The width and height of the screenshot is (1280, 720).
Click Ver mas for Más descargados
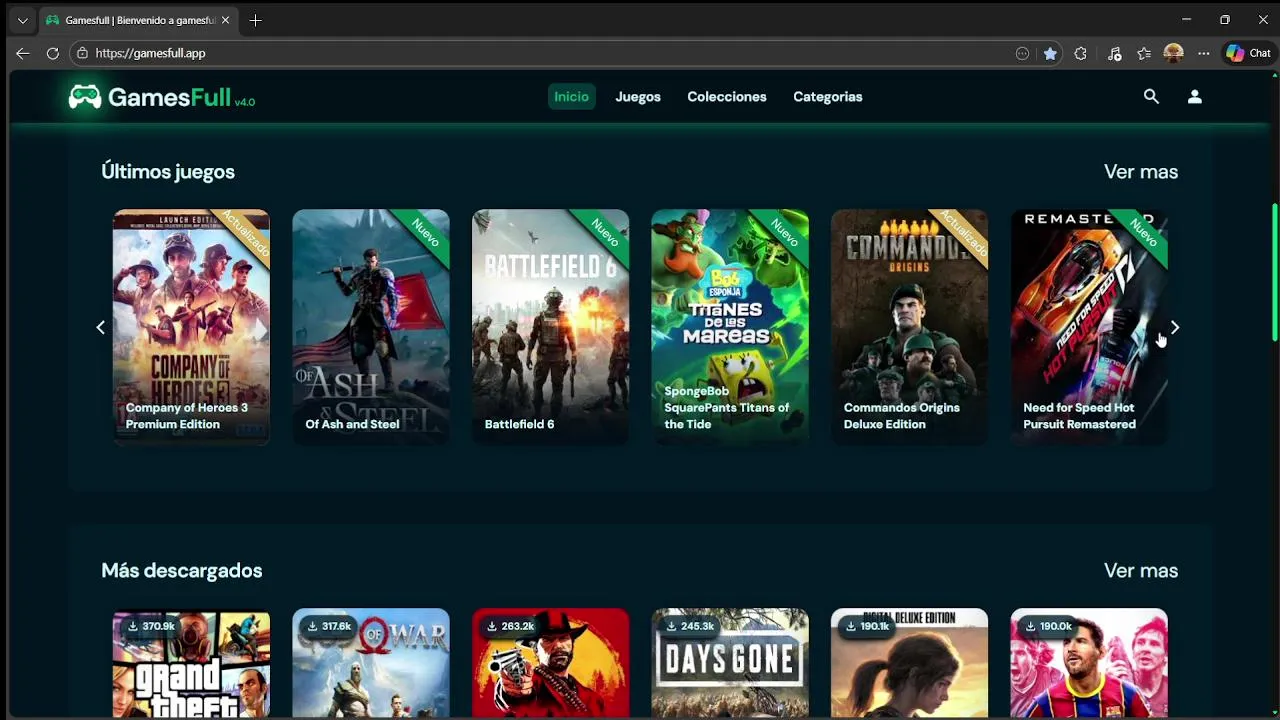coord(1141,571)
